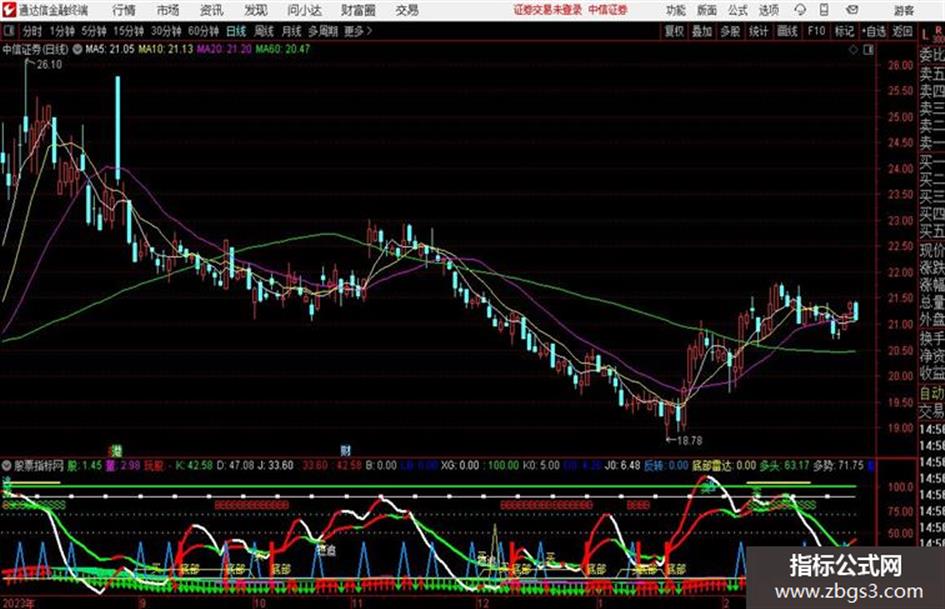The width and height of the screenshot is (945, 609).
Task: Open the 多周期 multi-period view
Action: pos(323,31)
